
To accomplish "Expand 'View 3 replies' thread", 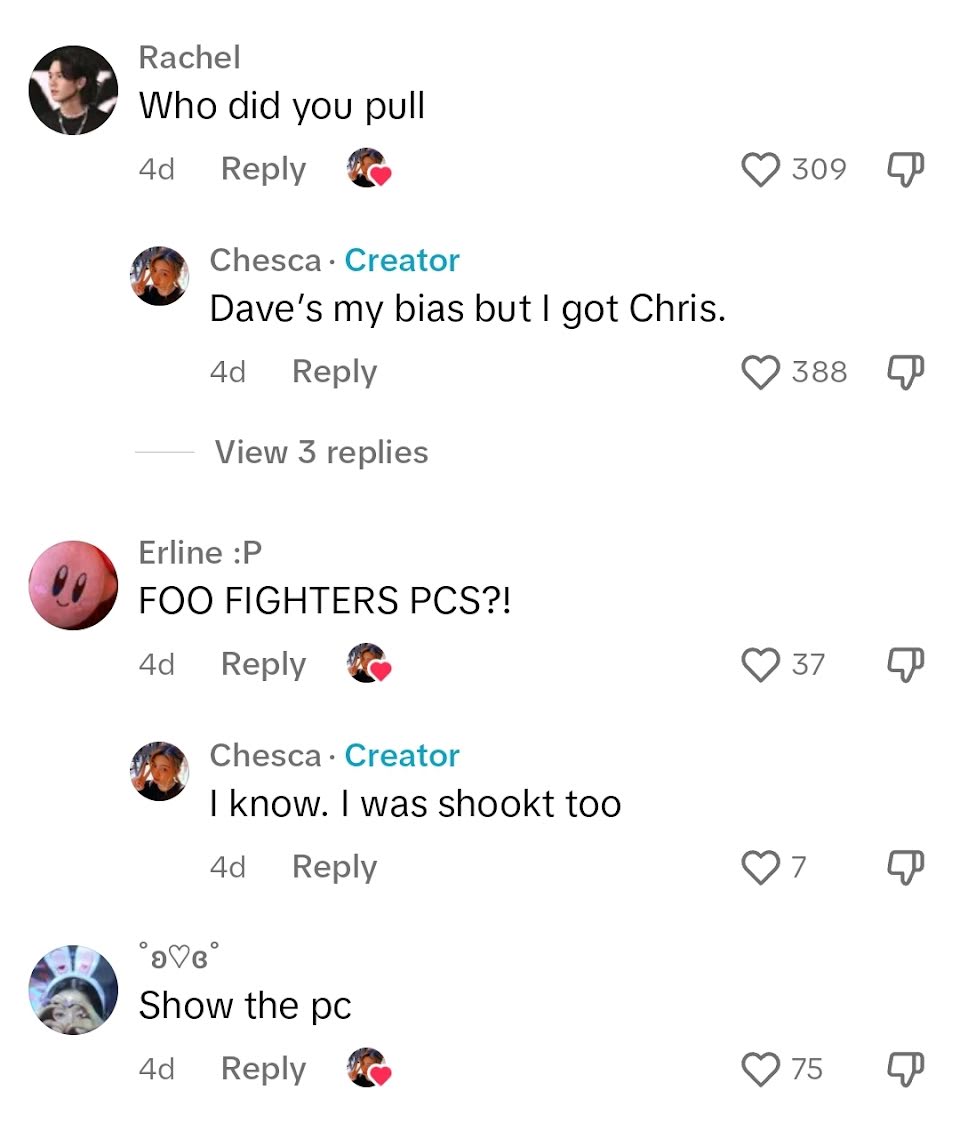I will pos(321,452).
